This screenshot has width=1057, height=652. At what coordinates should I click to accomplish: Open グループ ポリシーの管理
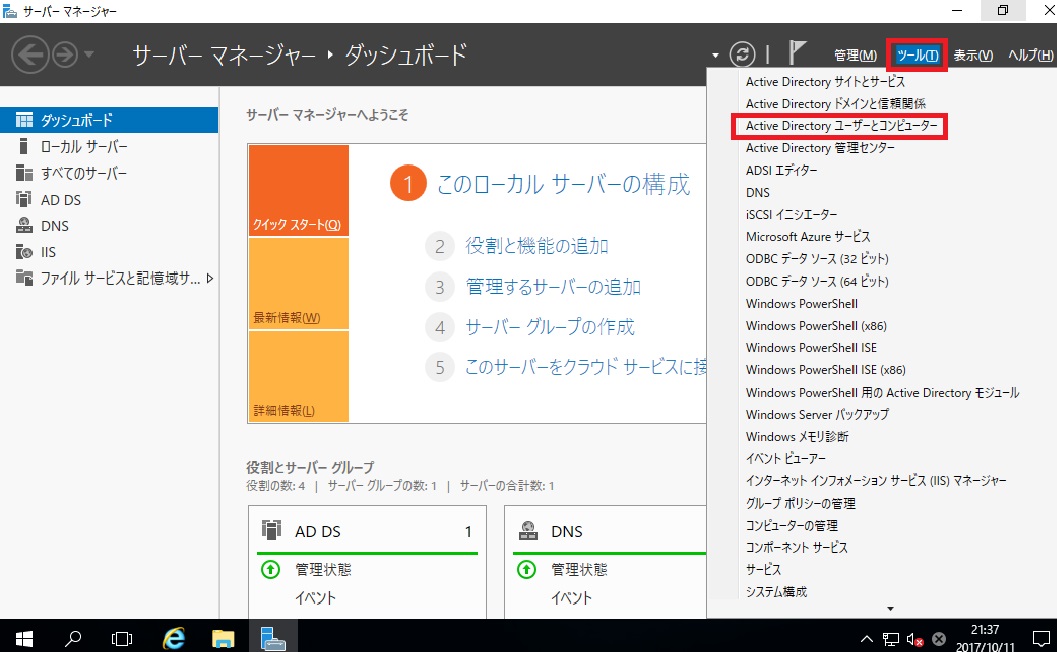pyautogui.click(x=800, y=504)
